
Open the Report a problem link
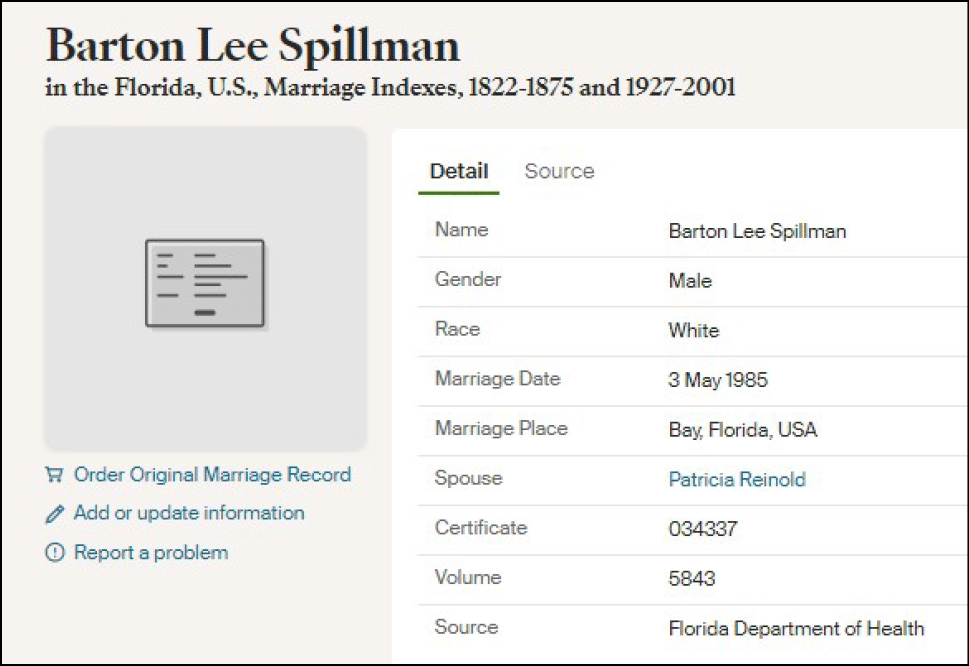tap(151, 552)
